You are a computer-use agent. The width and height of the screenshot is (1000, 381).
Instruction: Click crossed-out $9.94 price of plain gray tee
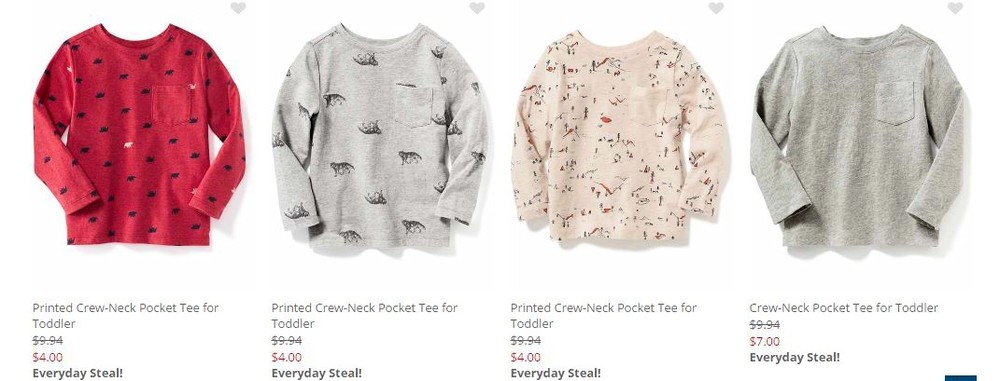(765, 324)
